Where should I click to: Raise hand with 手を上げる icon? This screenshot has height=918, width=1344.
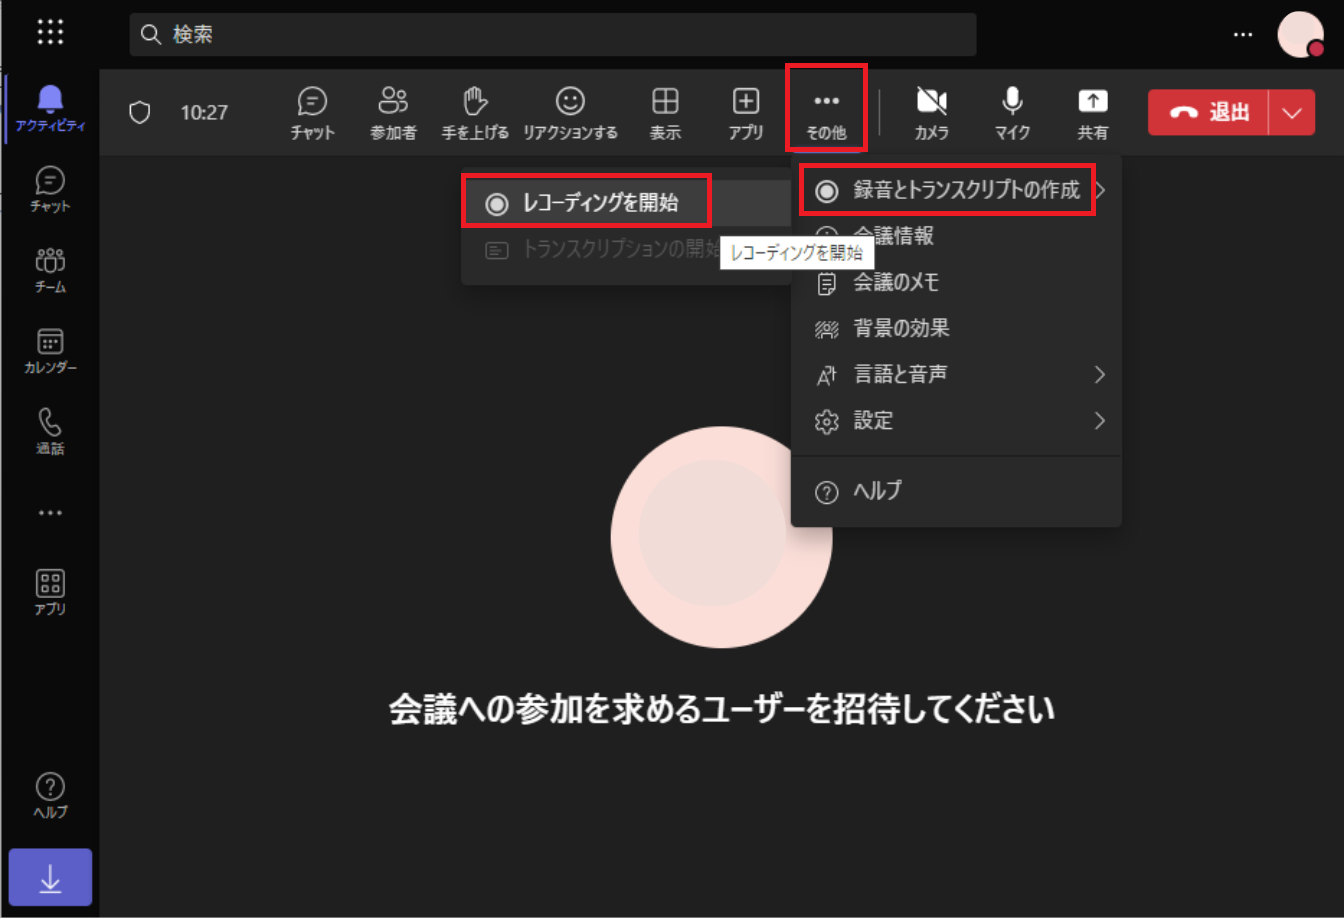[x=475, y=111]
